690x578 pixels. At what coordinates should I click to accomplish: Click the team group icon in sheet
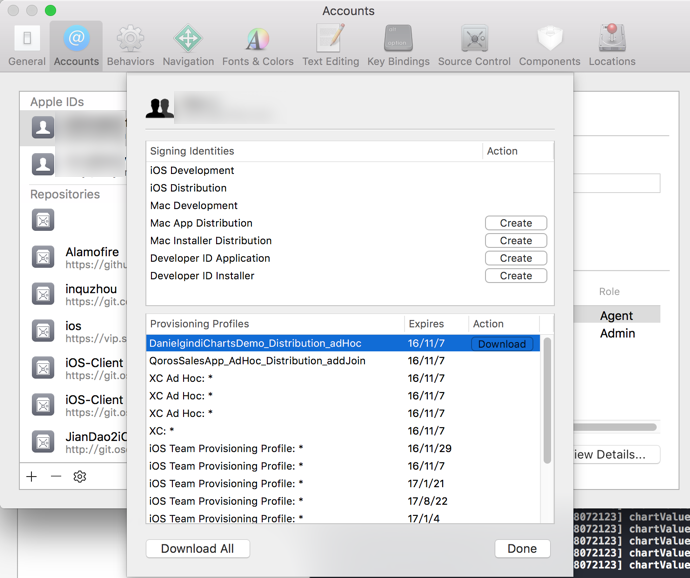(159, 108)
